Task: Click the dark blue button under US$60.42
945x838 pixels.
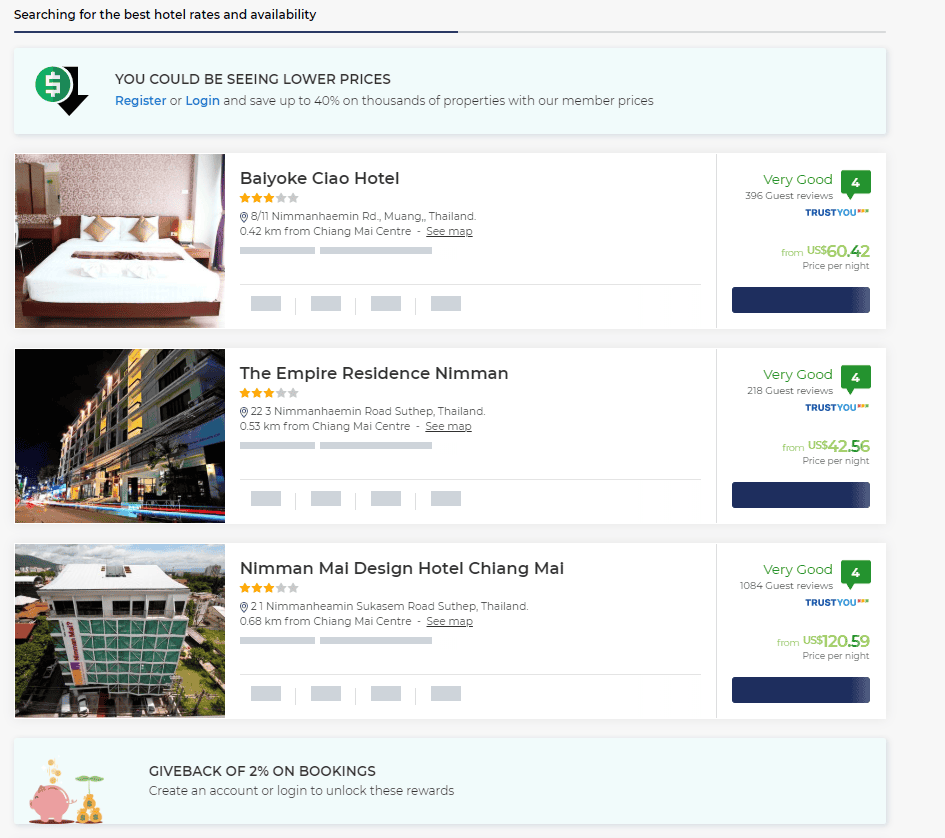Action: [x=800, y=300]
